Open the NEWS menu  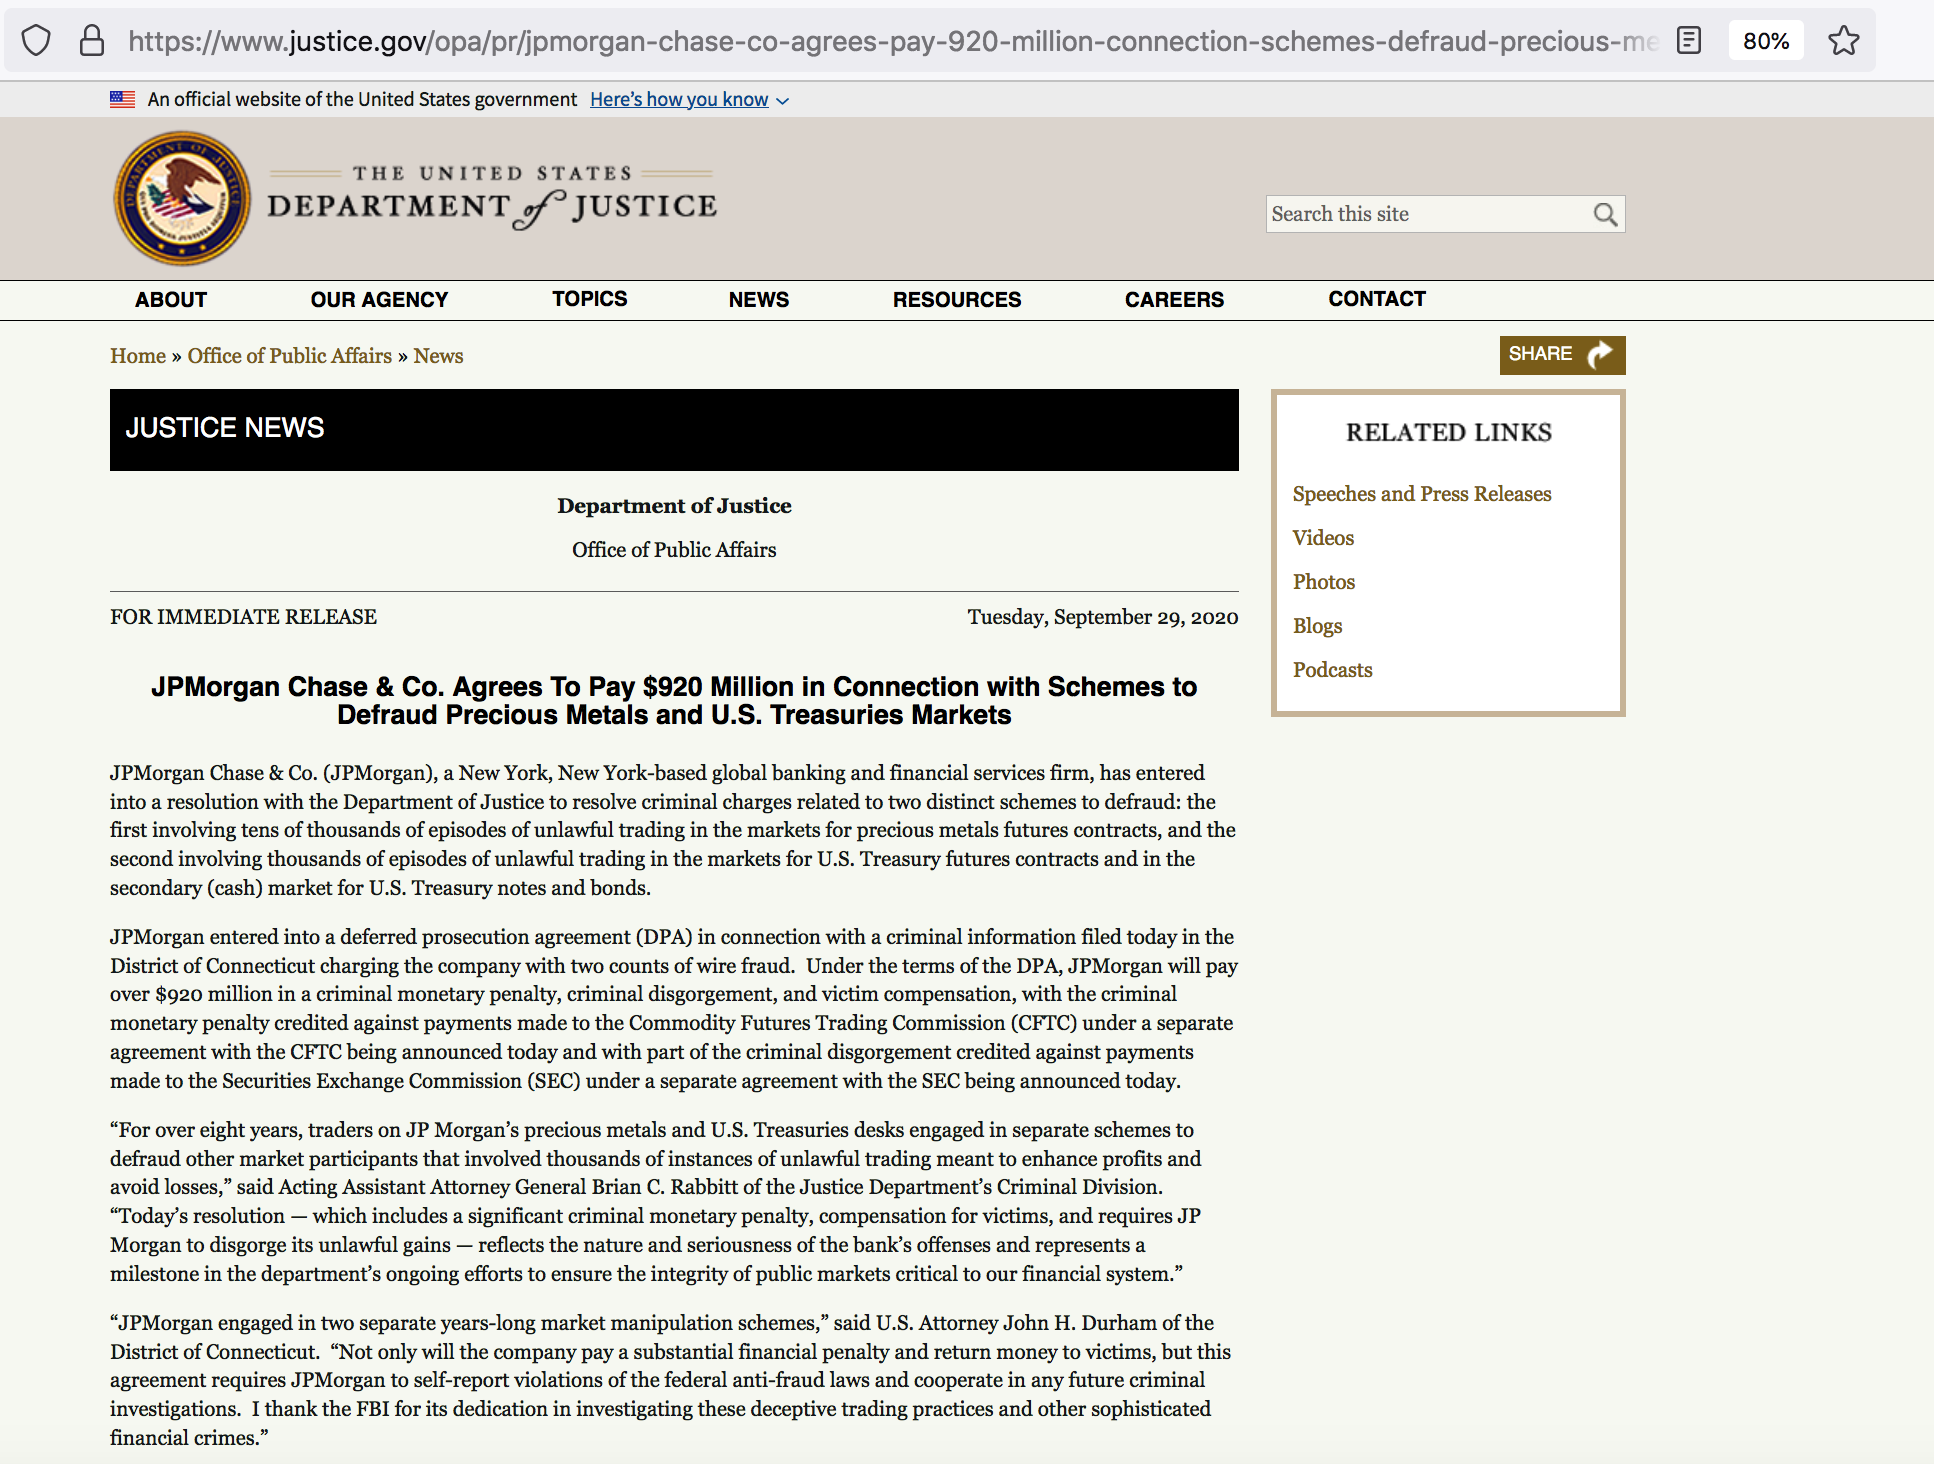(x=759, y=300)
